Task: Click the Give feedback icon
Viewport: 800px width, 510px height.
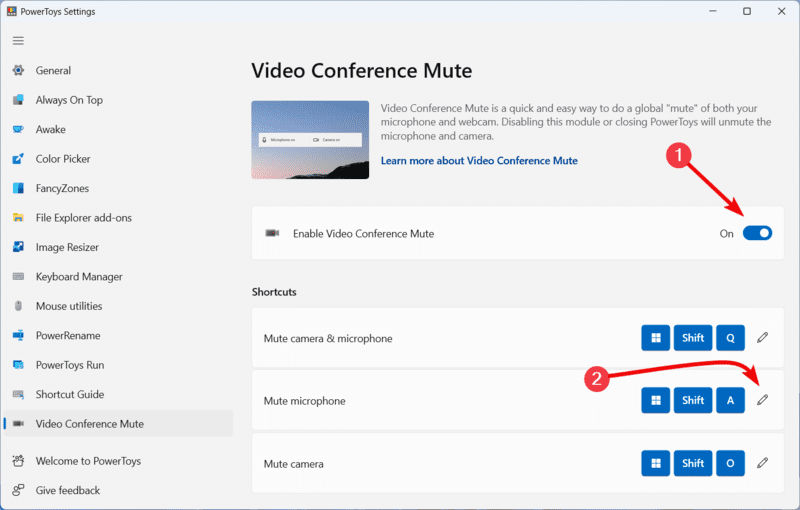Action: pyautogui.click(x=18, y=490)
